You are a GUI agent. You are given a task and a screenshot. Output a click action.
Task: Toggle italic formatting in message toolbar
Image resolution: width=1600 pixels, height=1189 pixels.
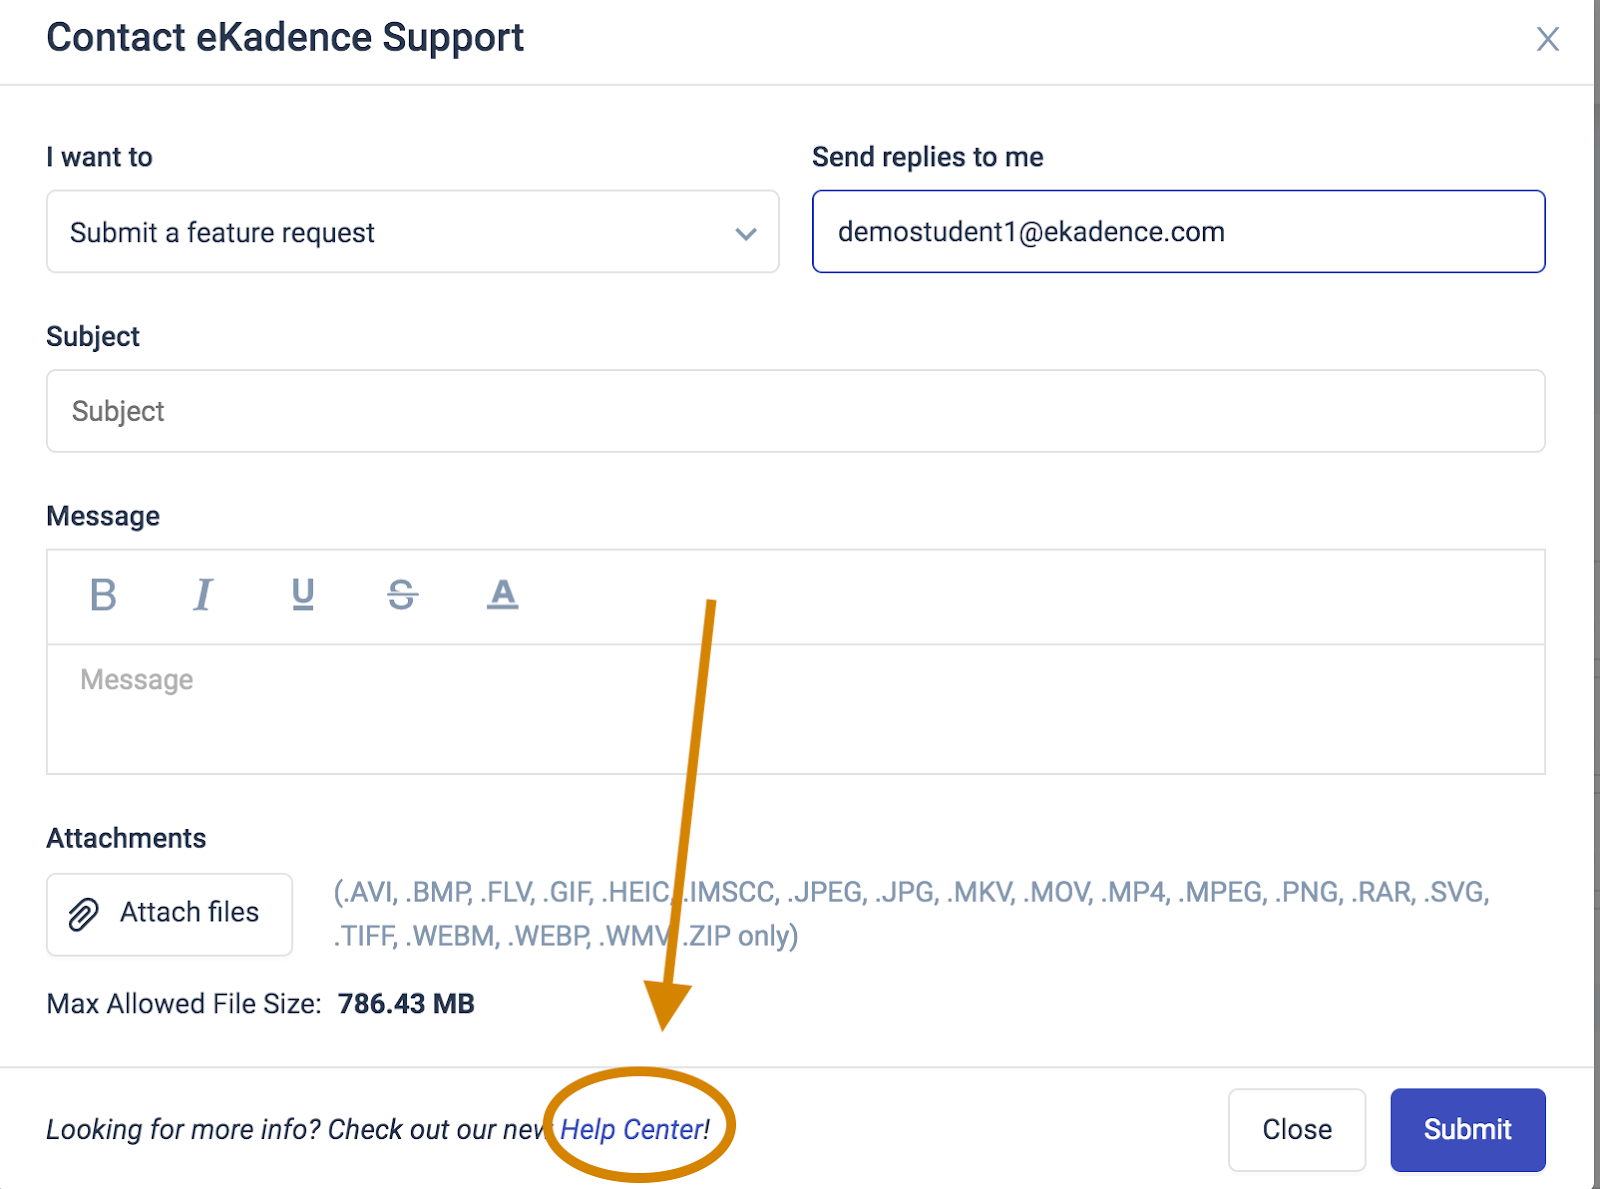point(203,595)
